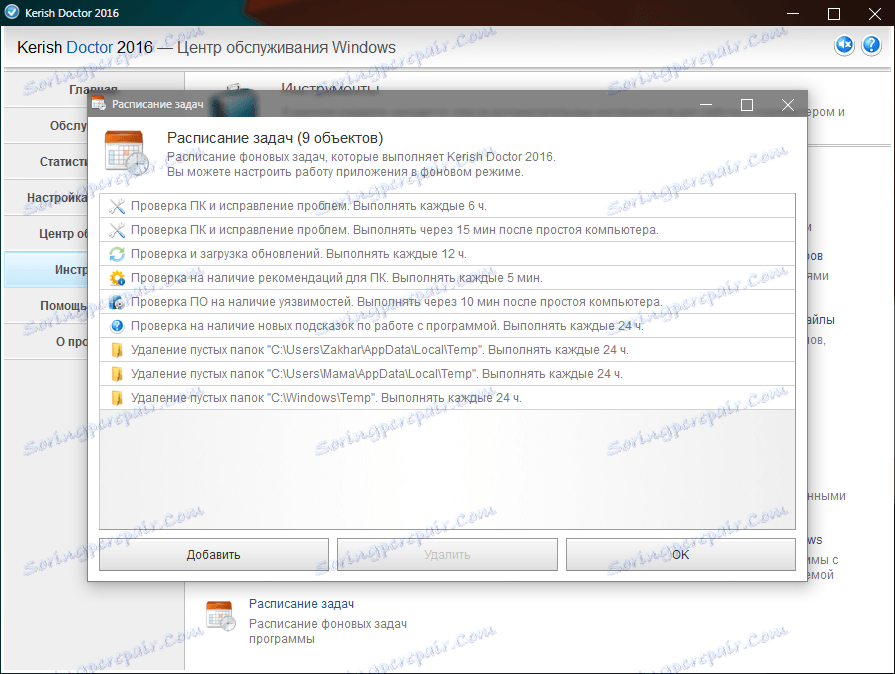This screenshot has width=895, height=674.
Task: Click the large calendar icon in the dialog header
Action: click(x=127, y=153)
